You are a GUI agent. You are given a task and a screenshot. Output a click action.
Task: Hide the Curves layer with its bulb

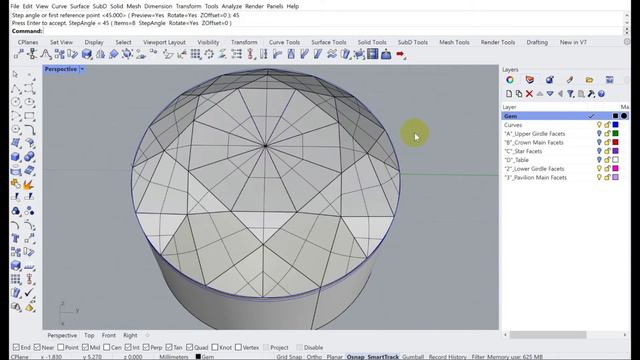[x=599, y=125]
